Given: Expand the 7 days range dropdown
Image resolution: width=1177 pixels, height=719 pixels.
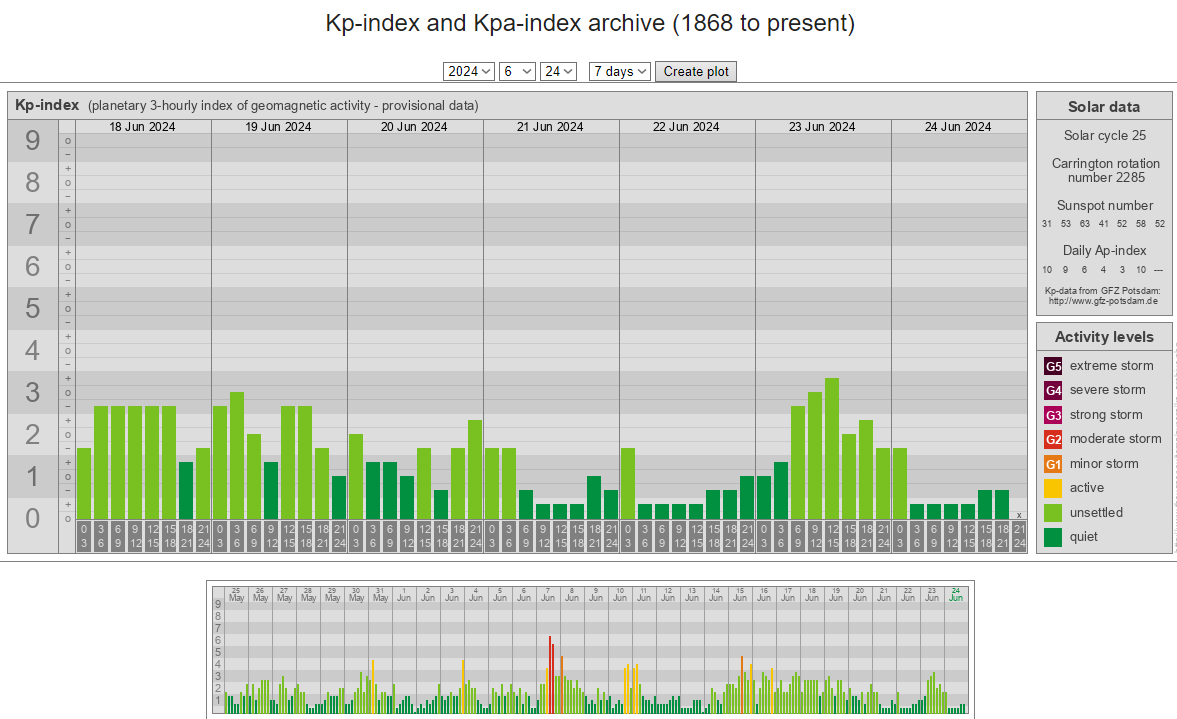Looking at the screenshot, I should [x=620, y=71].
